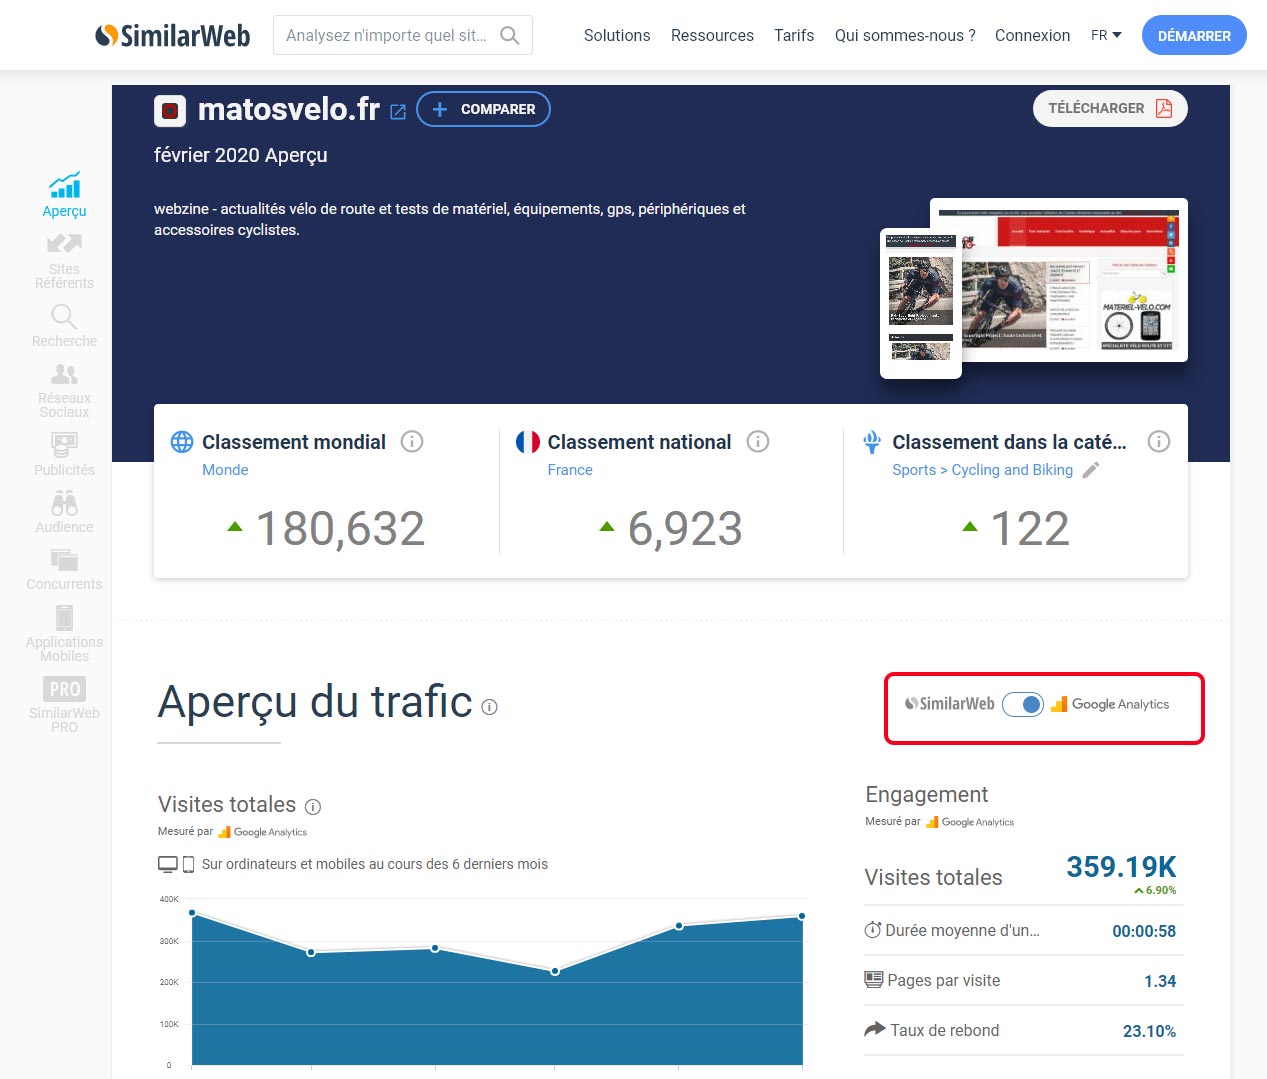Click the globe icon in world ranking
The width and height of the screenshot is (1267, 1079).
coord(182,441)
